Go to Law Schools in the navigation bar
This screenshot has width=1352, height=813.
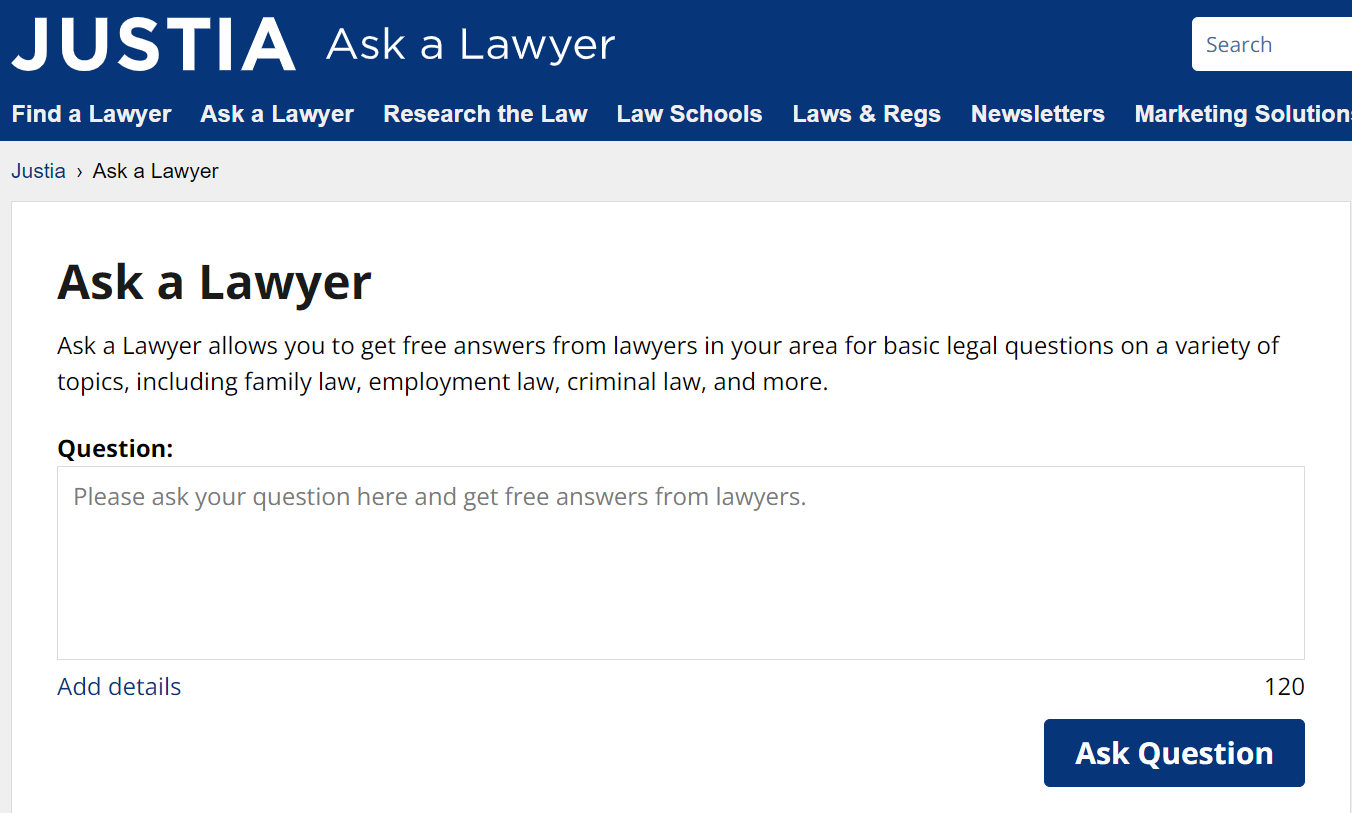click(x=689, y=114)
